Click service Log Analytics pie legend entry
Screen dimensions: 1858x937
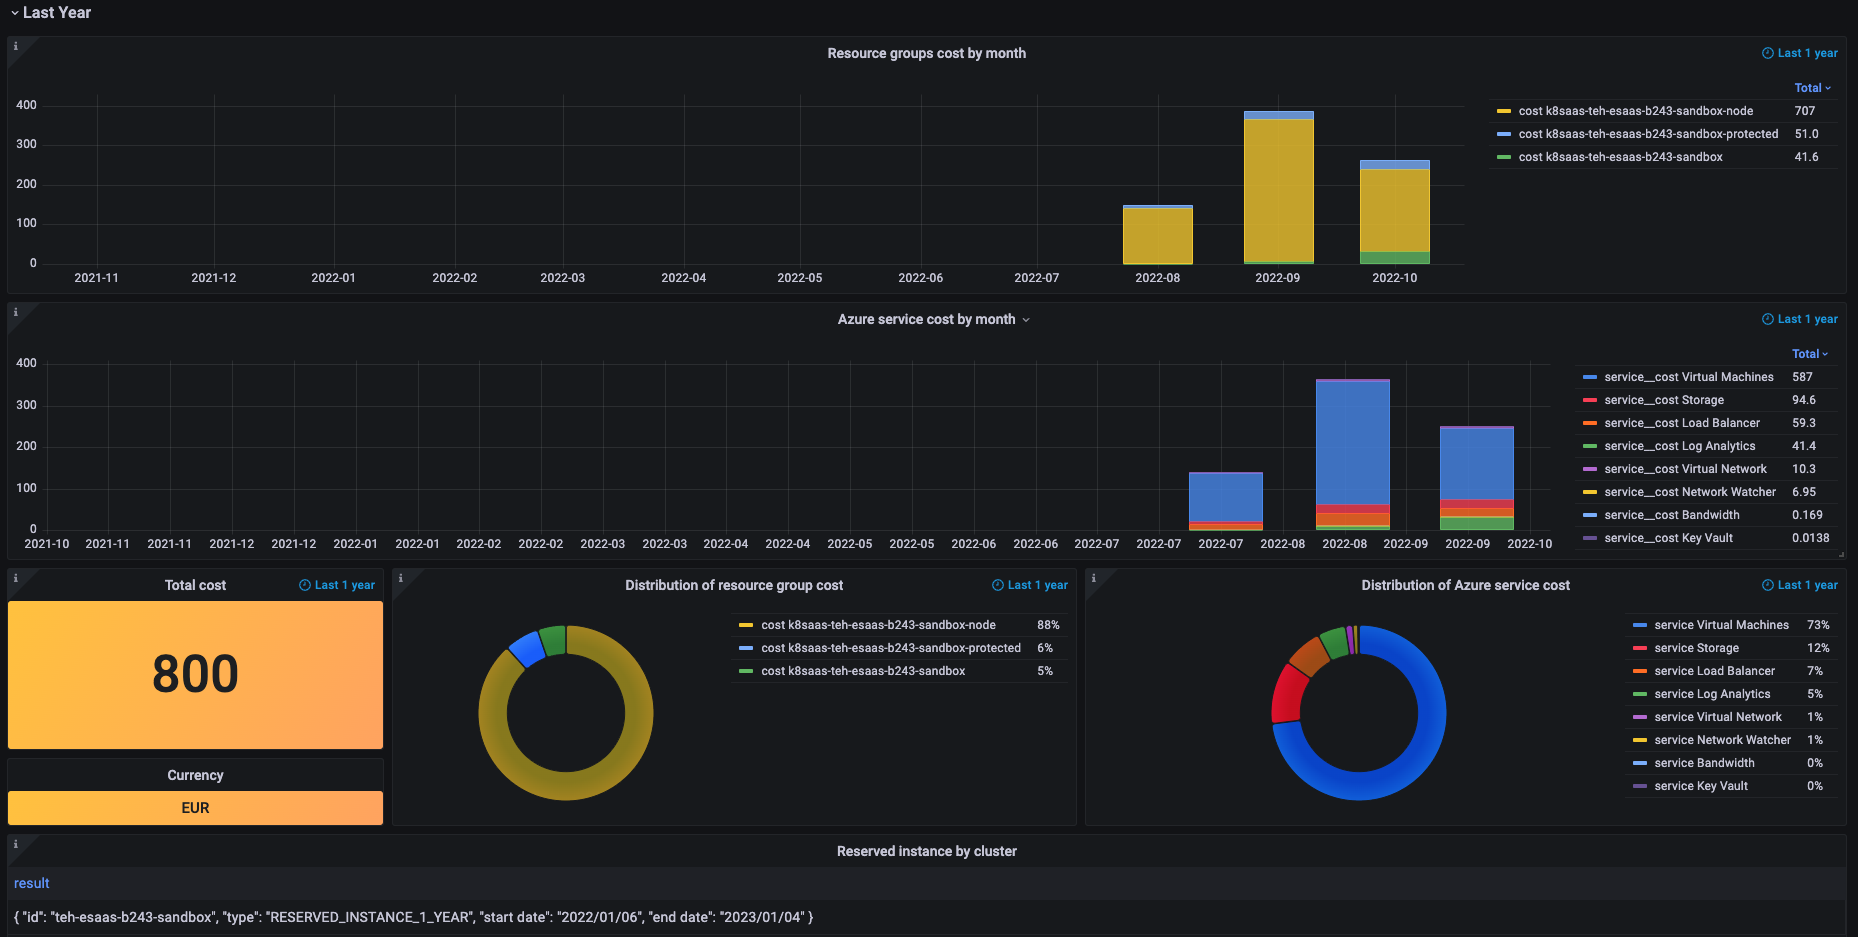tap(1712, 694)
